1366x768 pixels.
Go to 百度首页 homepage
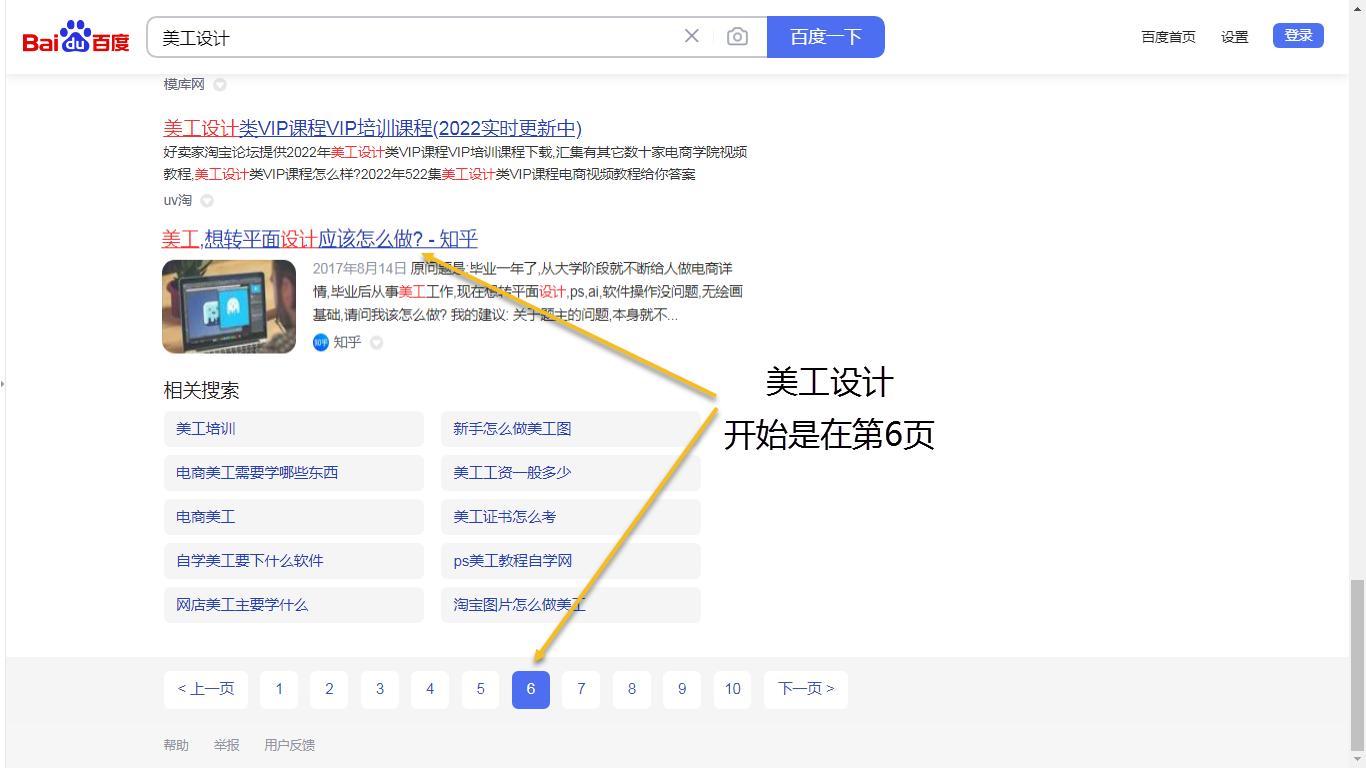(x=1168, y=36)
